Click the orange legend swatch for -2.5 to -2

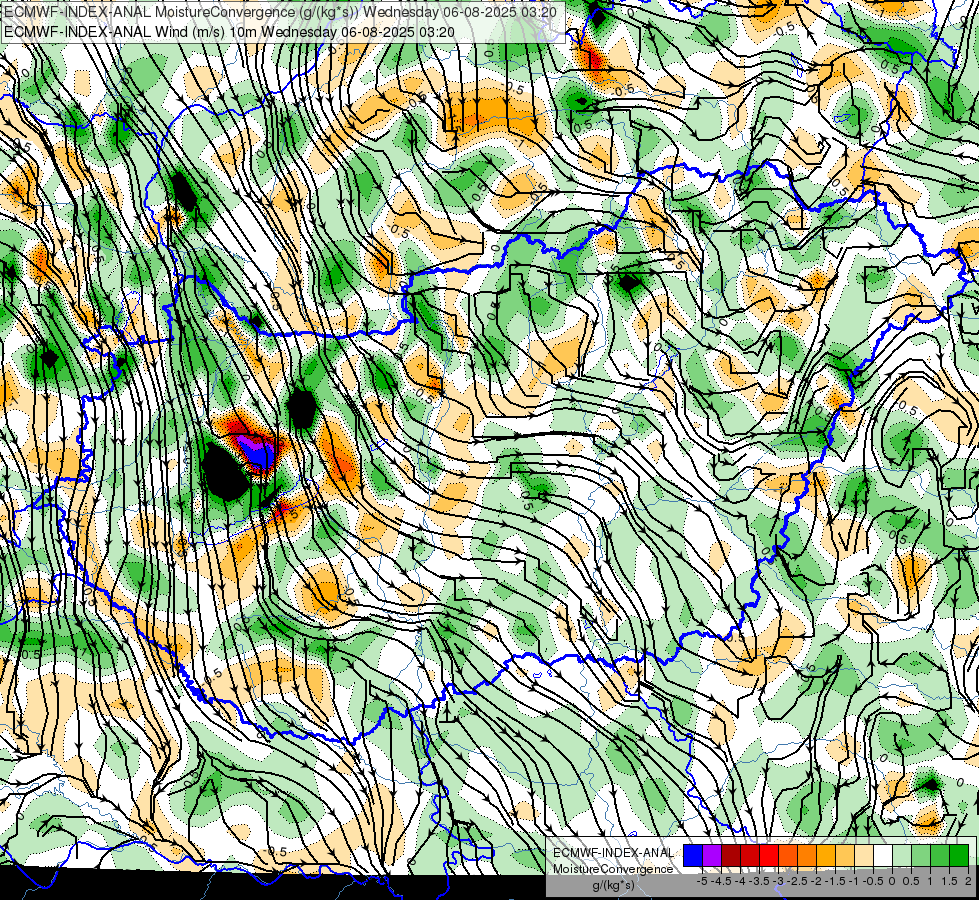pyautogui.click(x=807, y=855)
